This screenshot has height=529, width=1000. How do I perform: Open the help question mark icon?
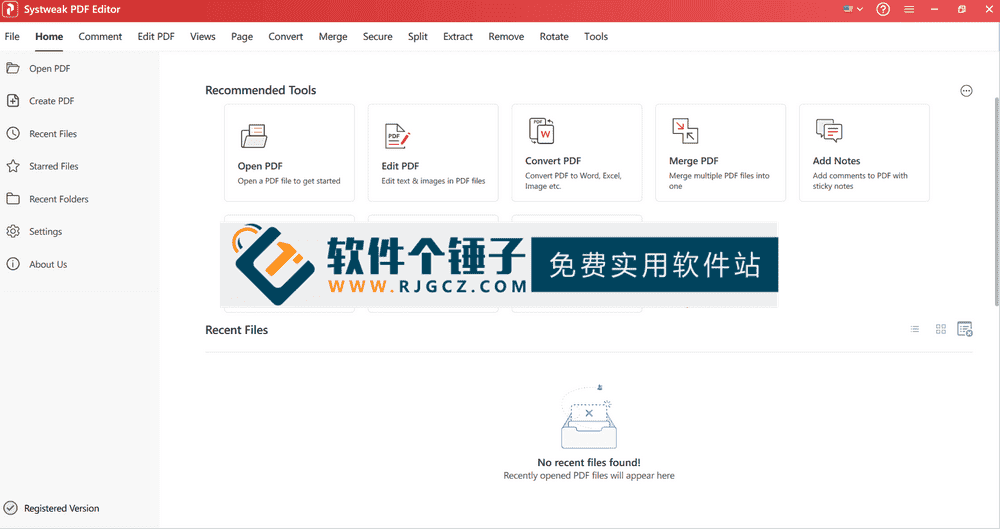[x=883, y=9]
